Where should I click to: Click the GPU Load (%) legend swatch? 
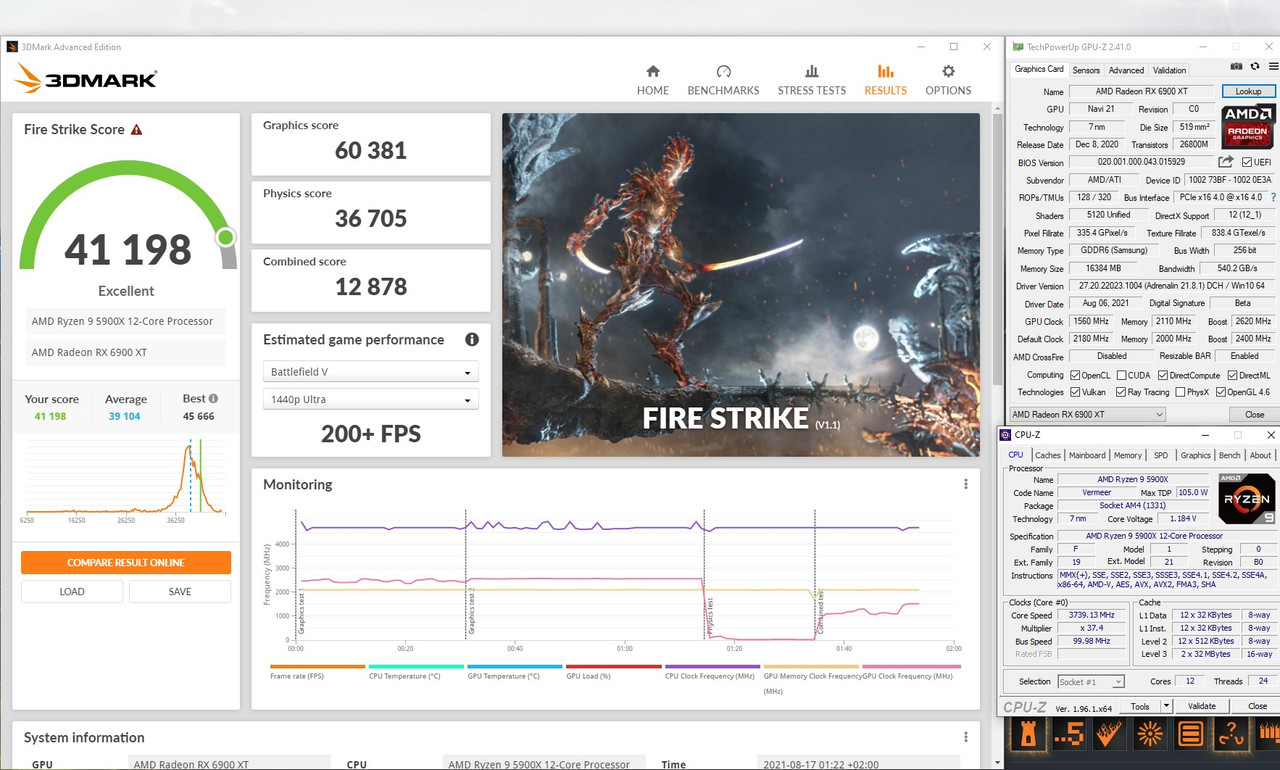pyautogui.click(x=614, y=666)
